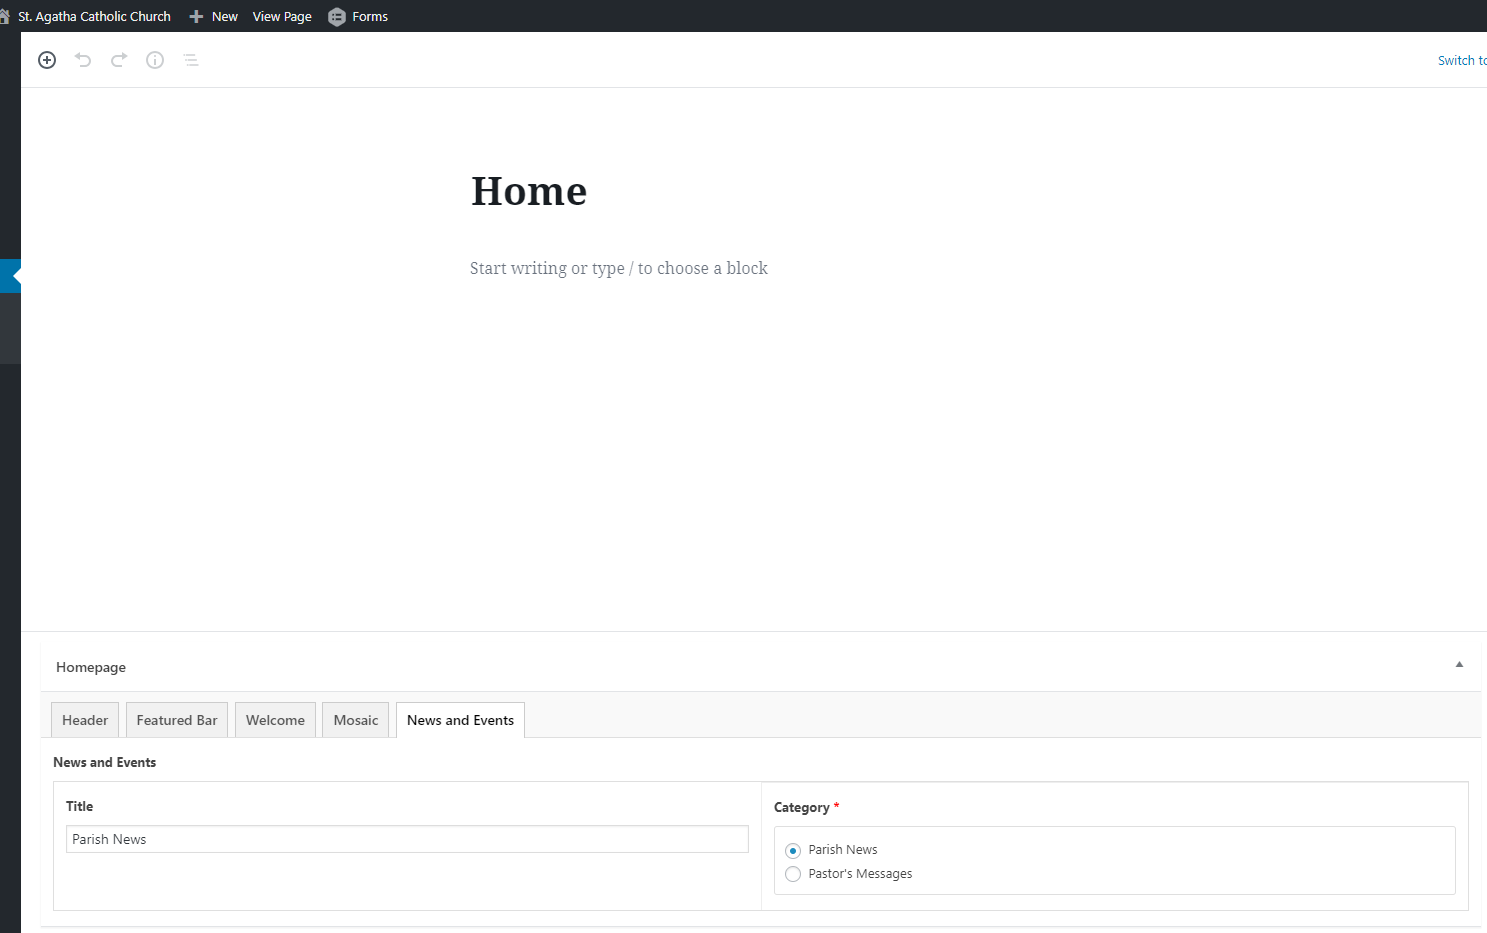Open the block navigation list icon
The width and height of the screenshot is (1487, 933).
191,60
